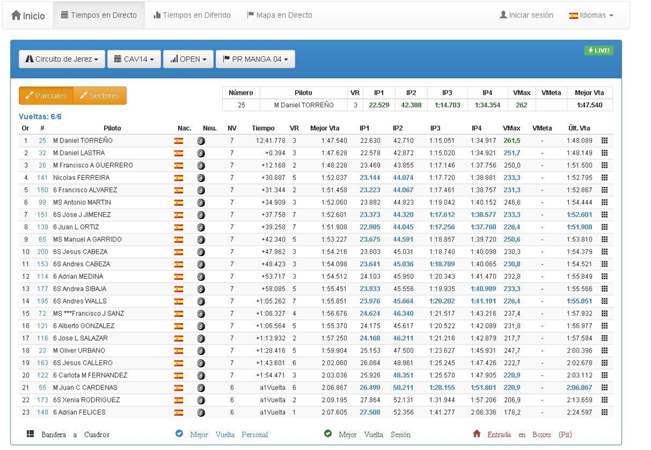Go to the Inicio home page
The width and height of the screenshot is (651, 450).
(28, 15)
